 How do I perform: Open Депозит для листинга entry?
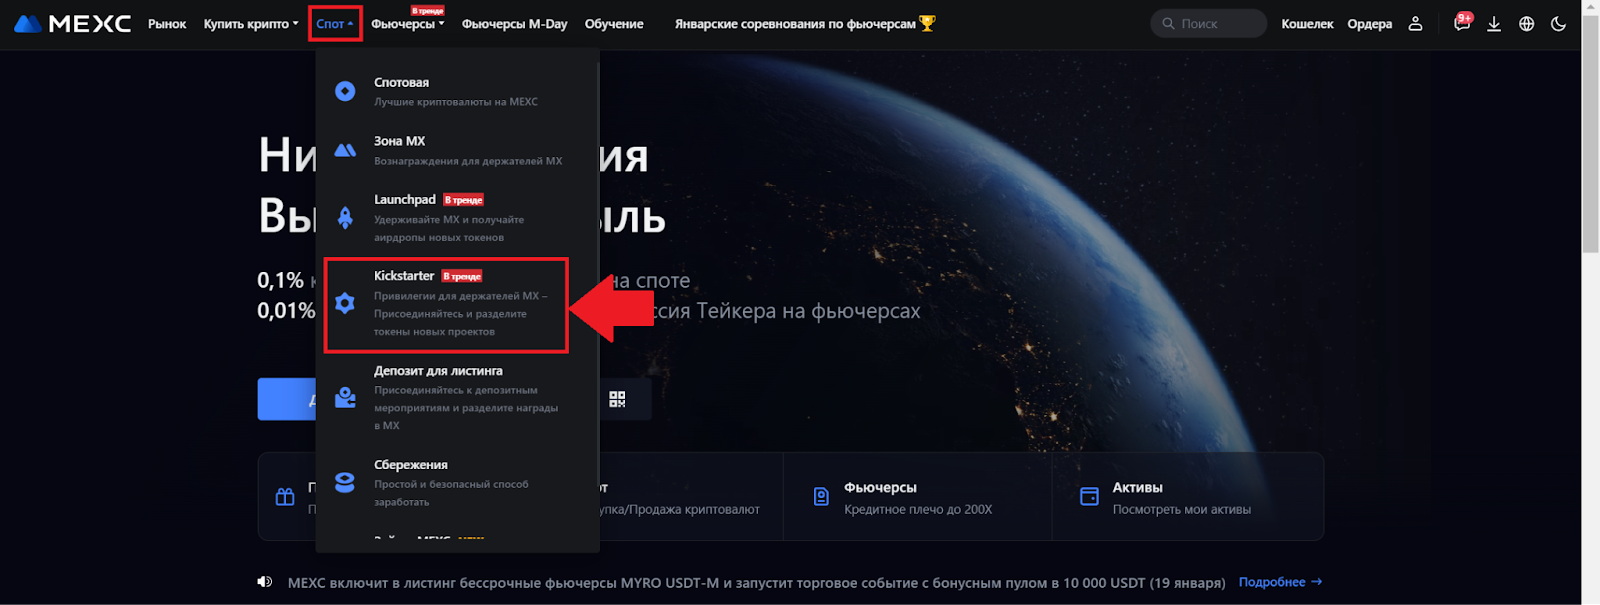tap(457, 397)
